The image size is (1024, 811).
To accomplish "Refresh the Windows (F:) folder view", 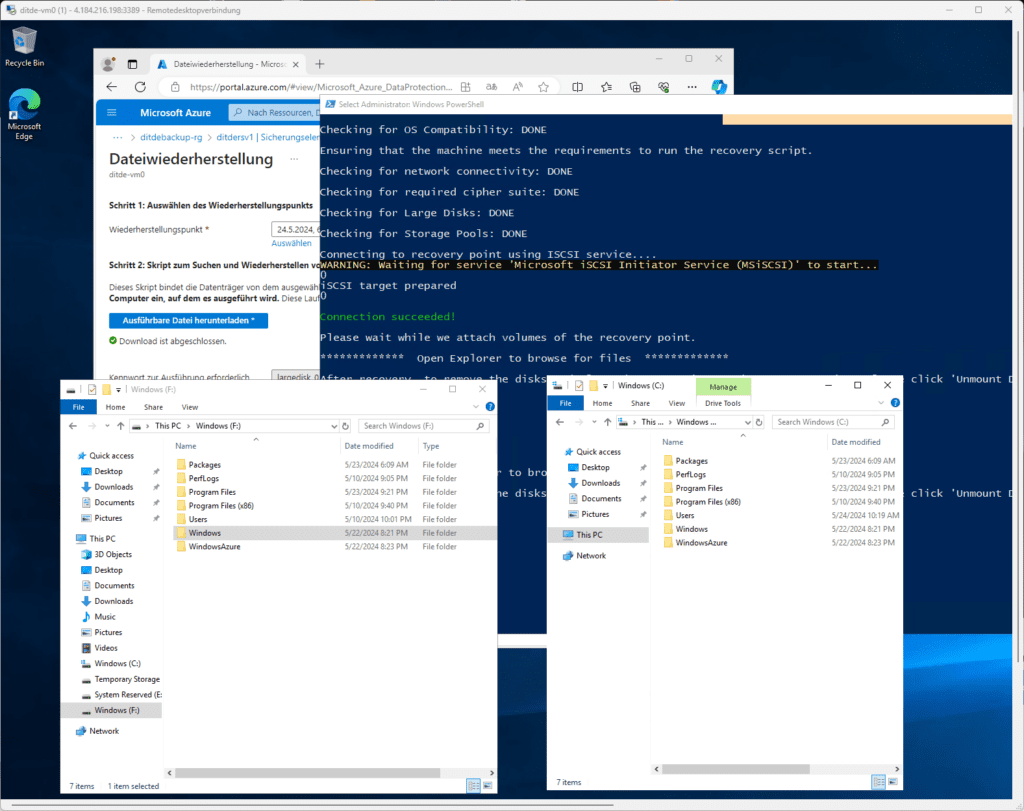I will [x=345, y=426].
